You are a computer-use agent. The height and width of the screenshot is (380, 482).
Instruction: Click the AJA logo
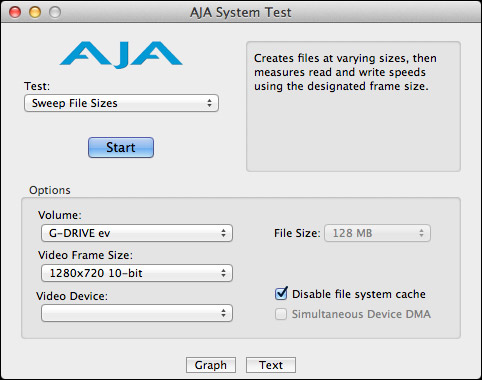121,55
